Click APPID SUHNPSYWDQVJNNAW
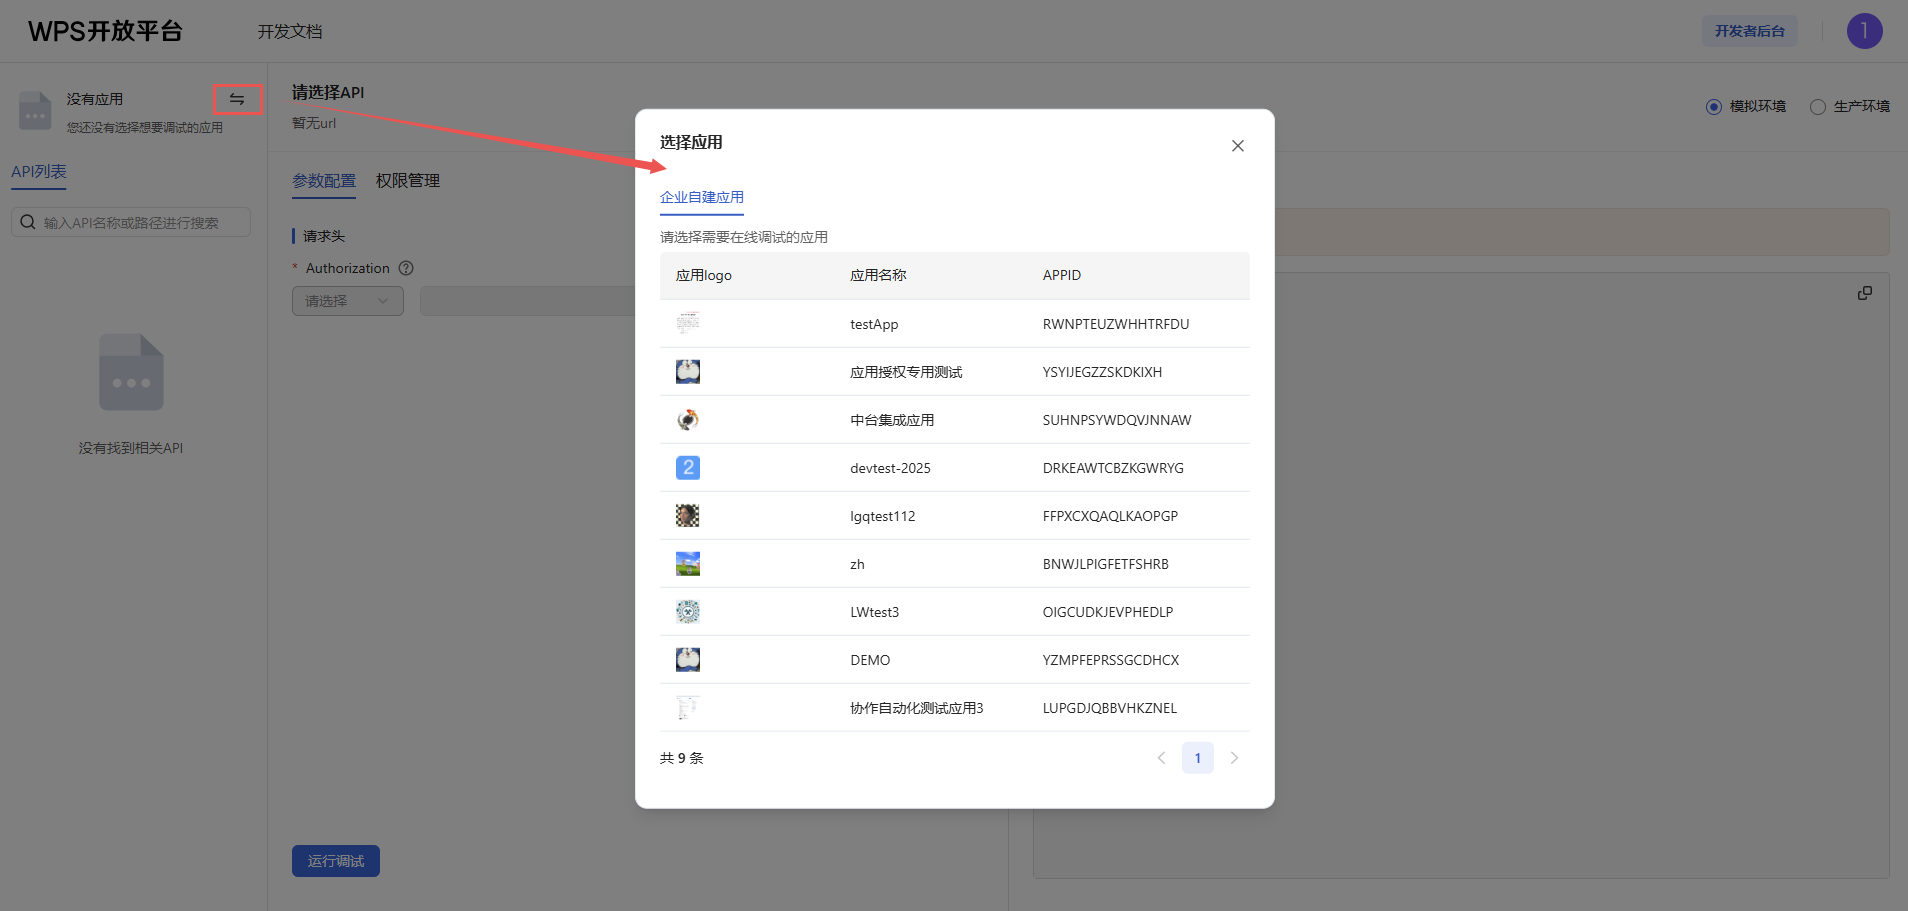The height and width of the screenshot is (911, 1908). [1117, 420]
